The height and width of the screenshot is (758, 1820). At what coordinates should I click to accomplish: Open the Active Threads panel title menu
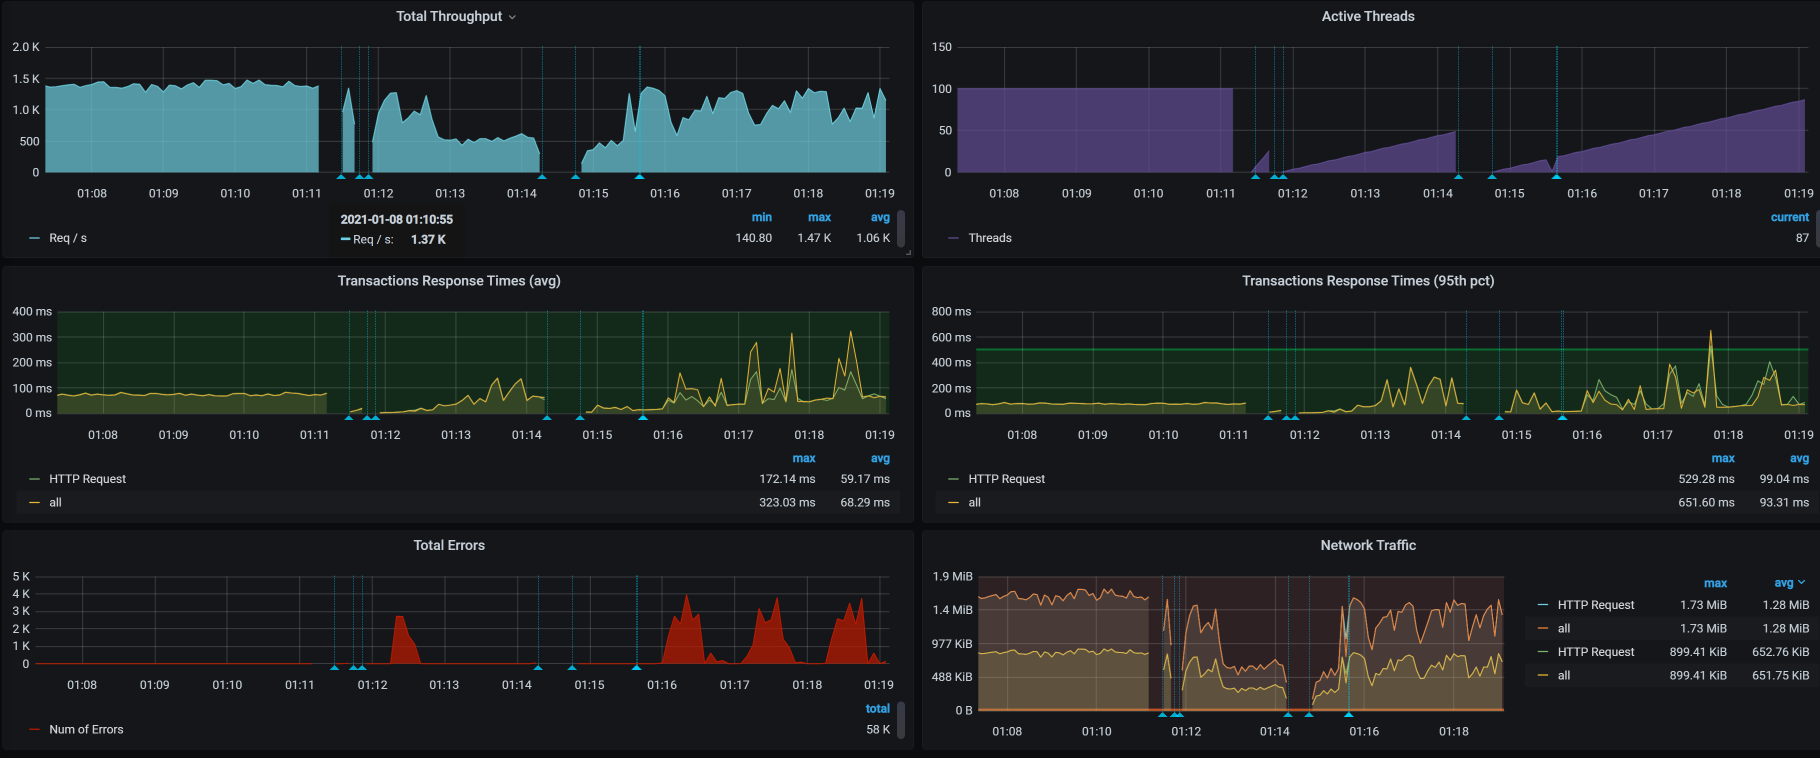click(x=1367, y=16)
